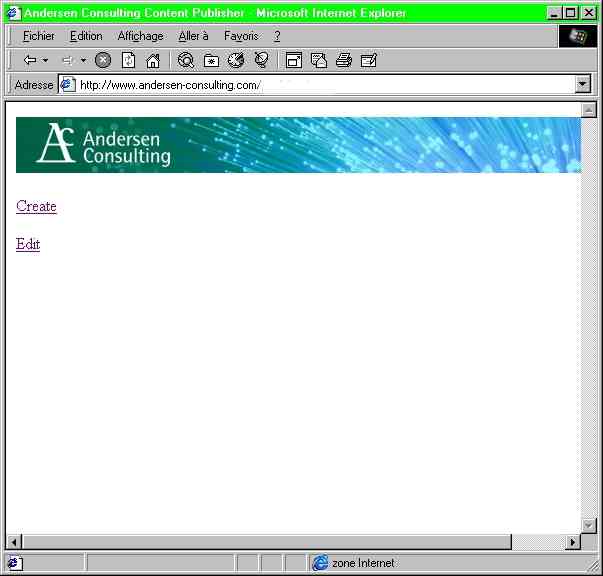The image size is (603, 576).
Task: Close the Internet Explorer window
Action: tap(589, 13)
